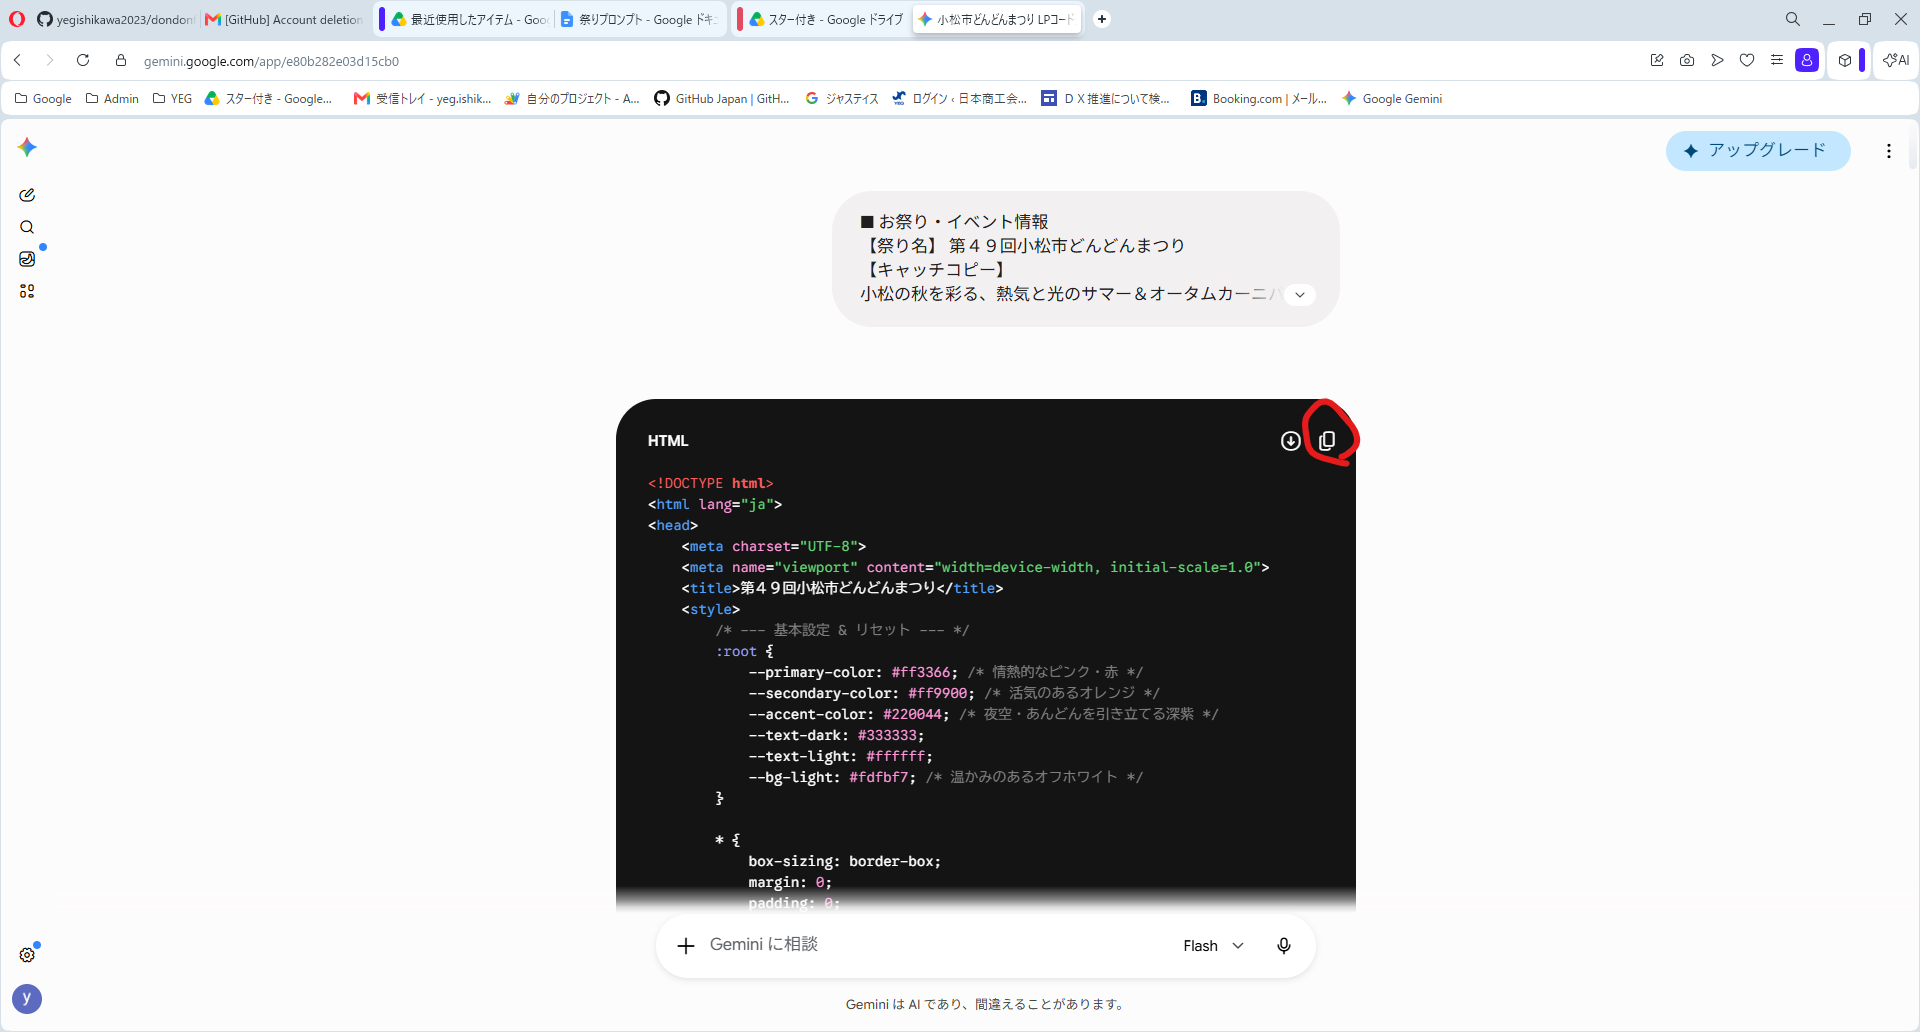The height and width of the screenshot is (1032, 1920).
Task: Click the snapshot camera icon in address bar
Action: point(1687,60)
